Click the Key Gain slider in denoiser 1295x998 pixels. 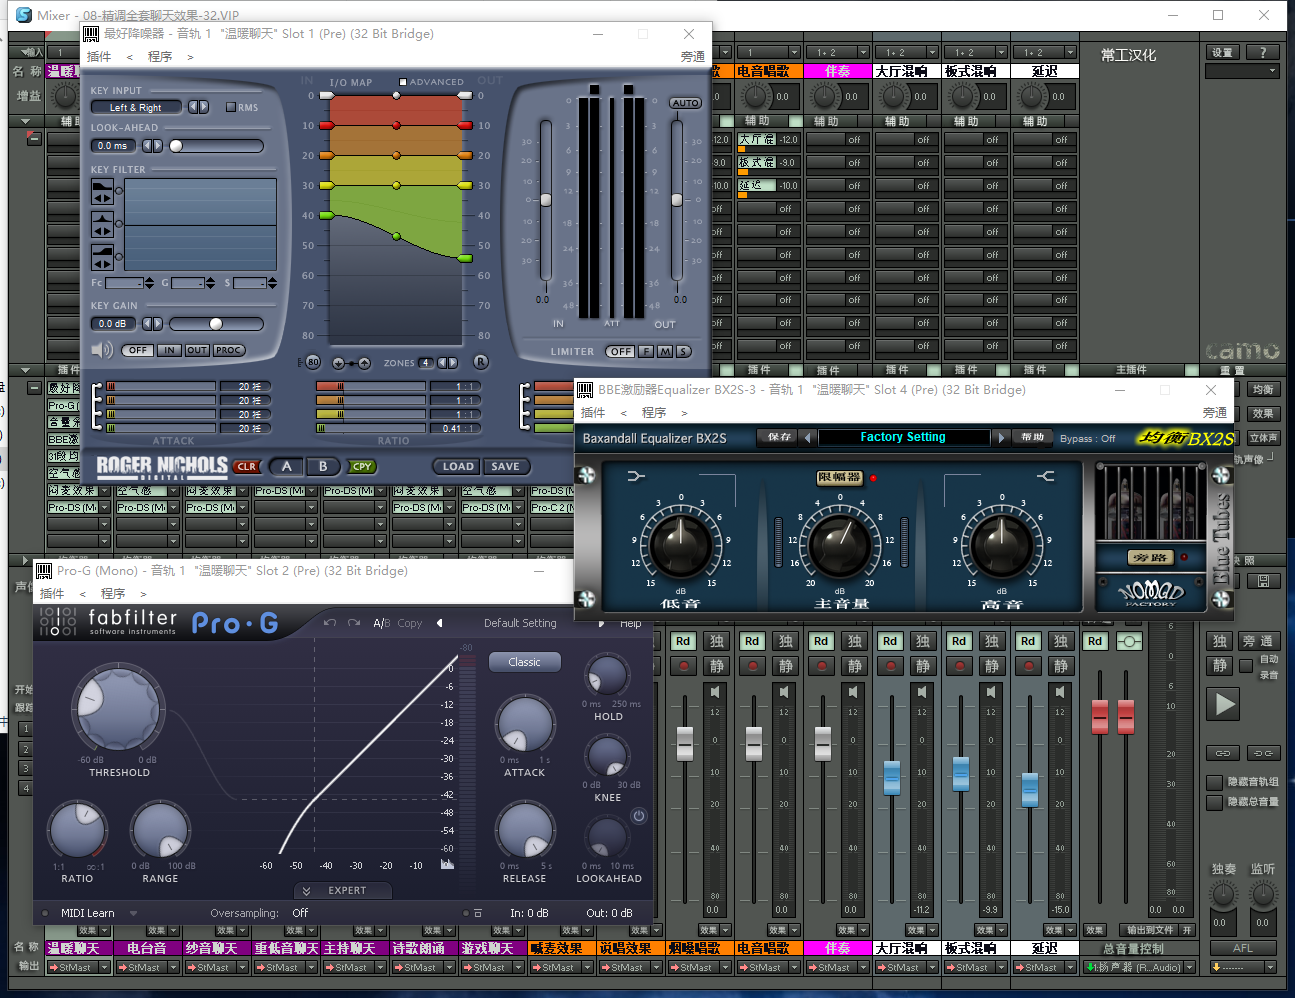point(216,324)
